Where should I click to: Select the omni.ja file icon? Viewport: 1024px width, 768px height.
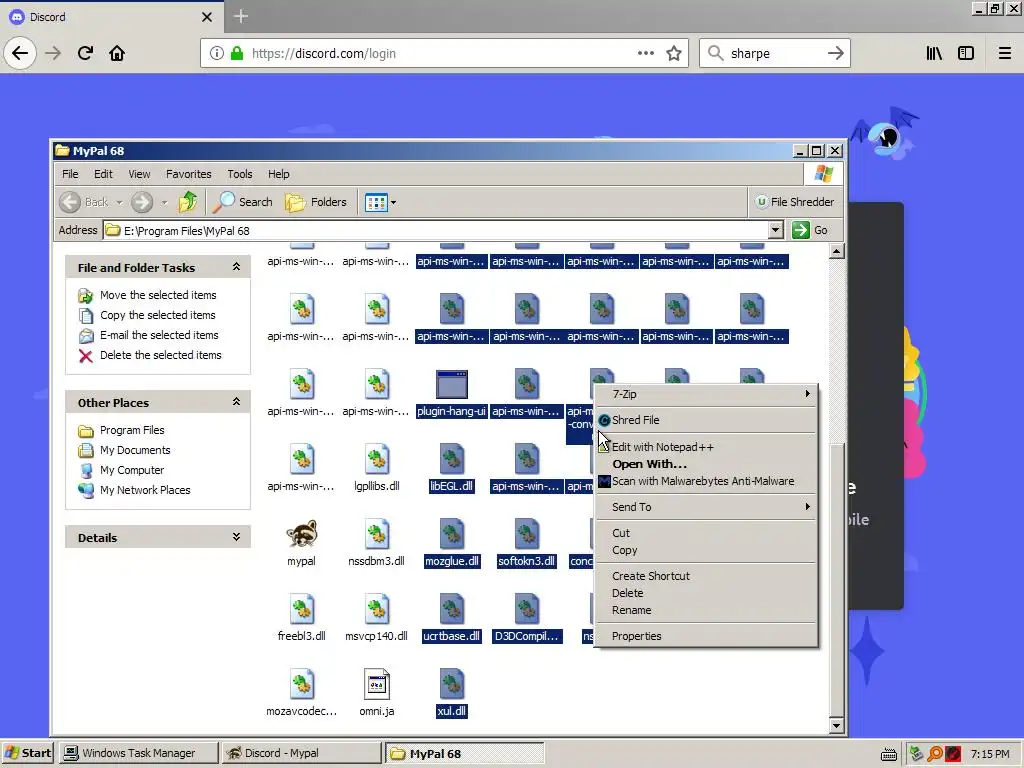tap(377, 684)
